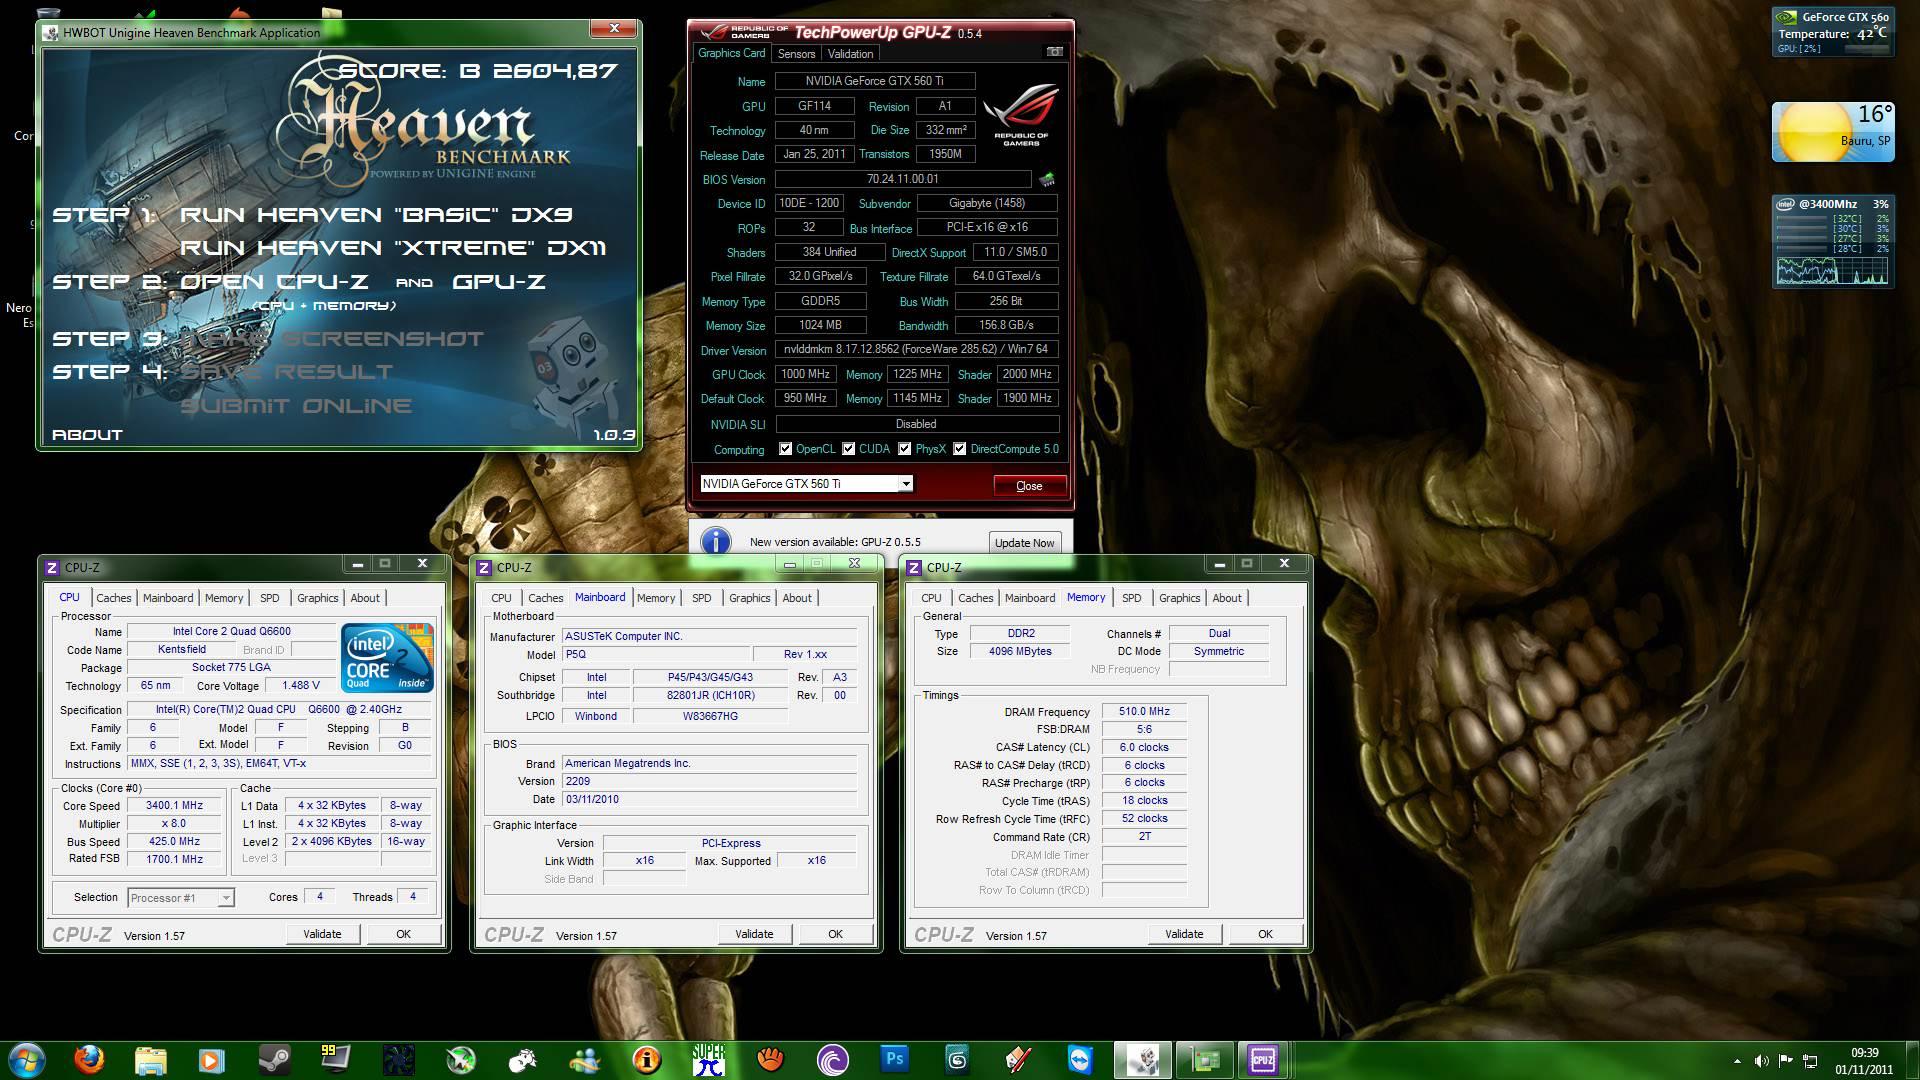The width and height of the screenshot is (1920, 1080).
Task: Click the GeForce GTX 560 temperature gadget
Action: point(1832,32)
